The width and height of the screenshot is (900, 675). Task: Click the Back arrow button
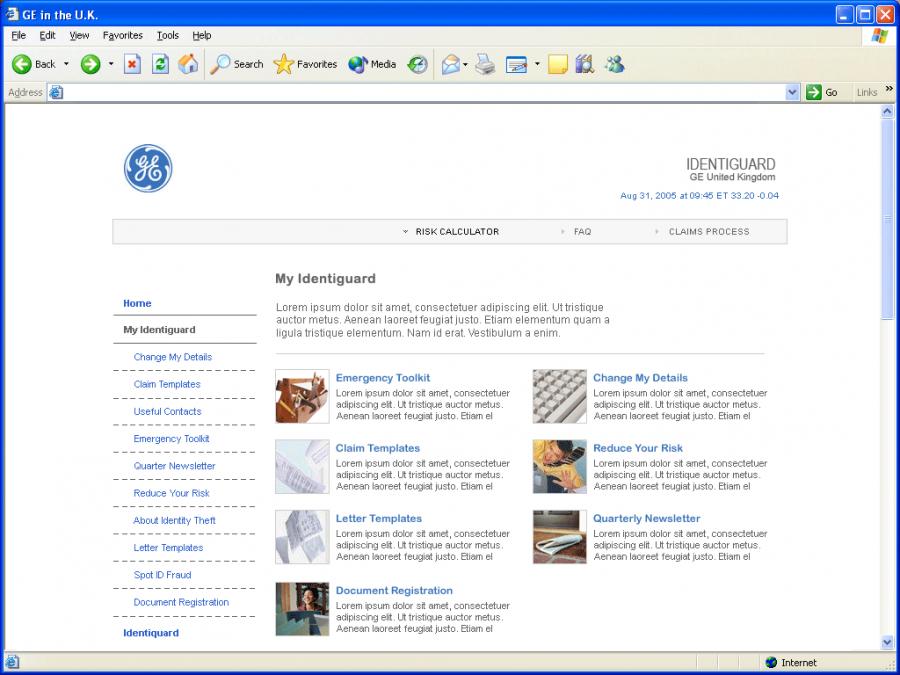point(22,64)
